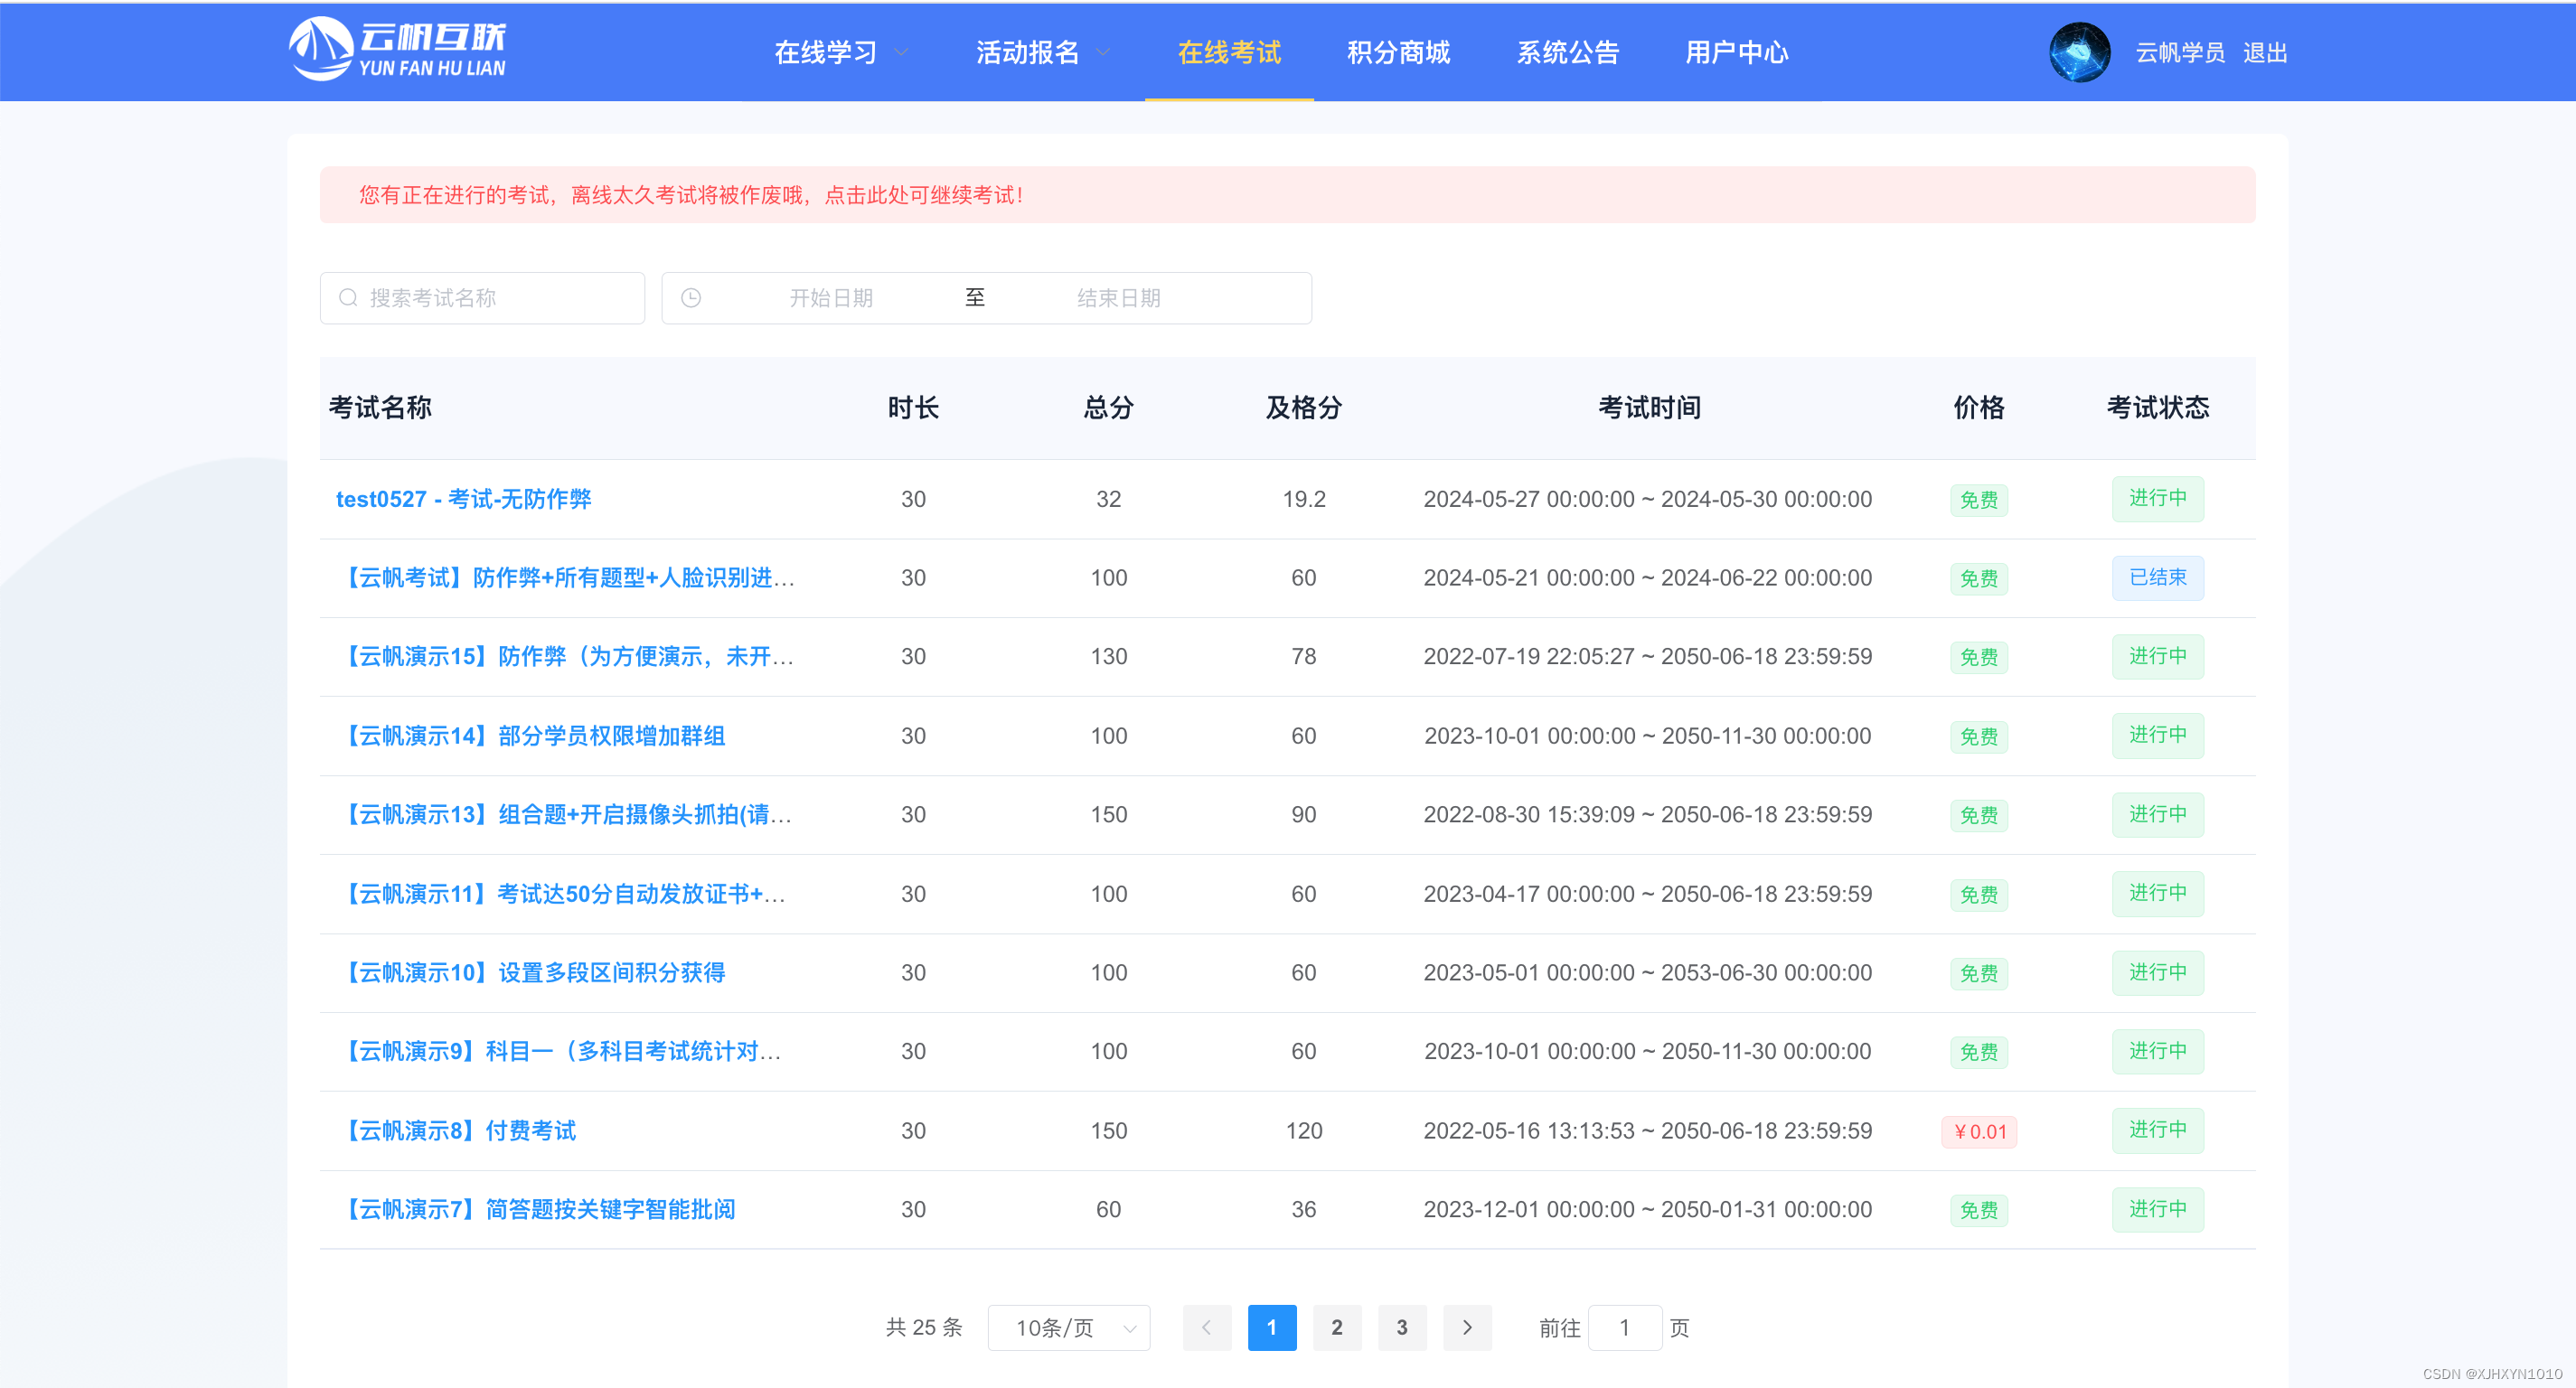Go to page 3
The width and height of the screenshot is (2576, 1388).
tap(1401, 1327)
